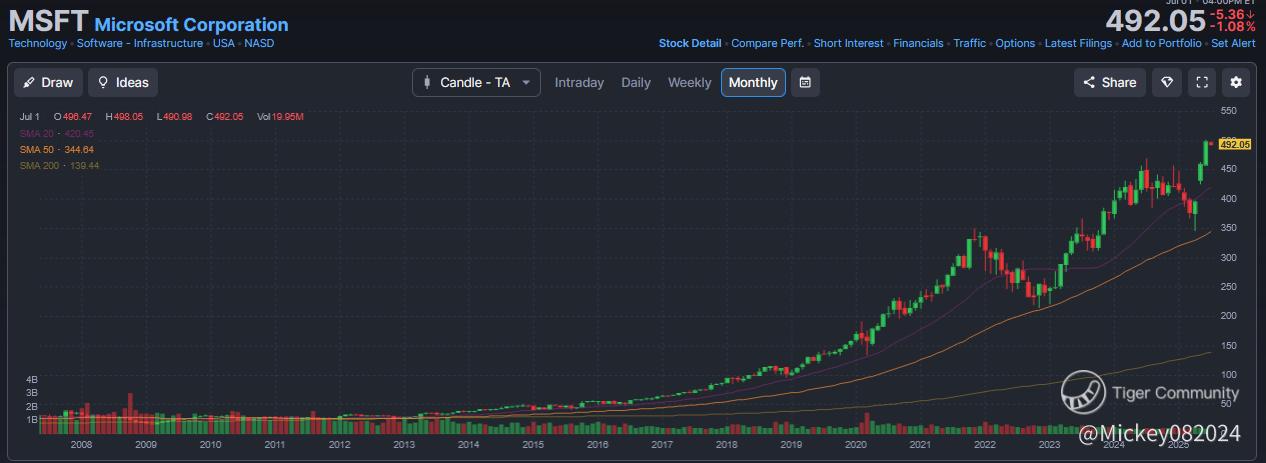Select the SMA 20 indicator label
This screenshot has width=1266, height=463.
57,133
